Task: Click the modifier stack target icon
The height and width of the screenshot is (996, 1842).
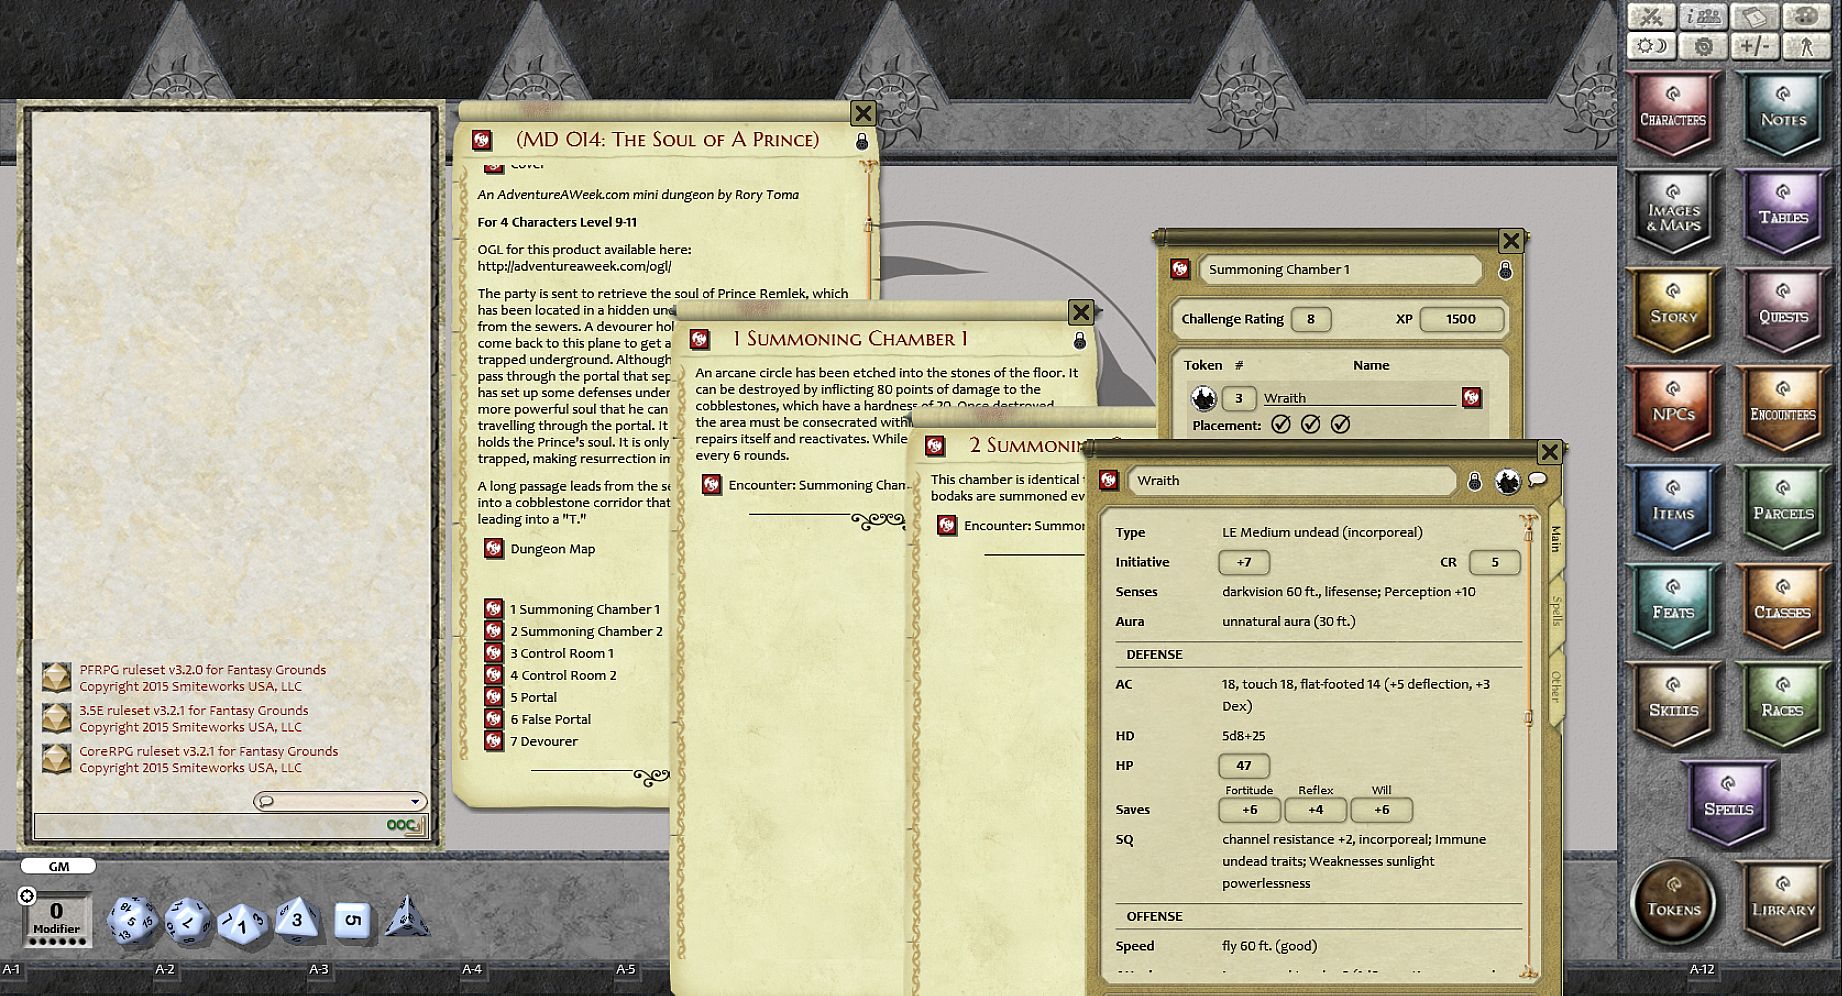Action: point(27,896)
